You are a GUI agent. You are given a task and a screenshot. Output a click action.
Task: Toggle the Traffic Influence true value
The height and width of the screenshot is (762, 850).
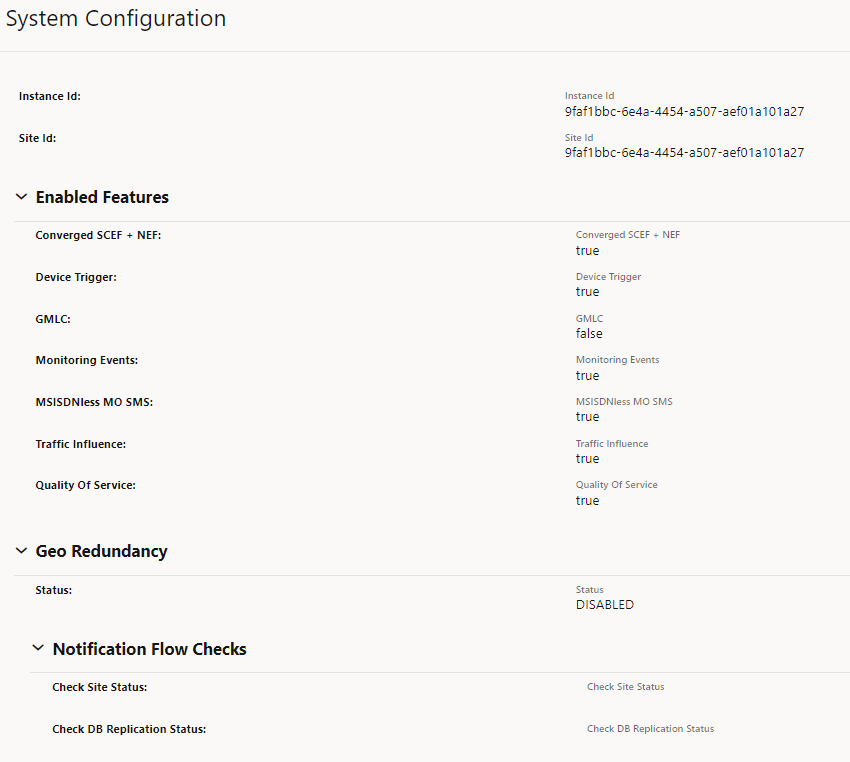(587, 458)
